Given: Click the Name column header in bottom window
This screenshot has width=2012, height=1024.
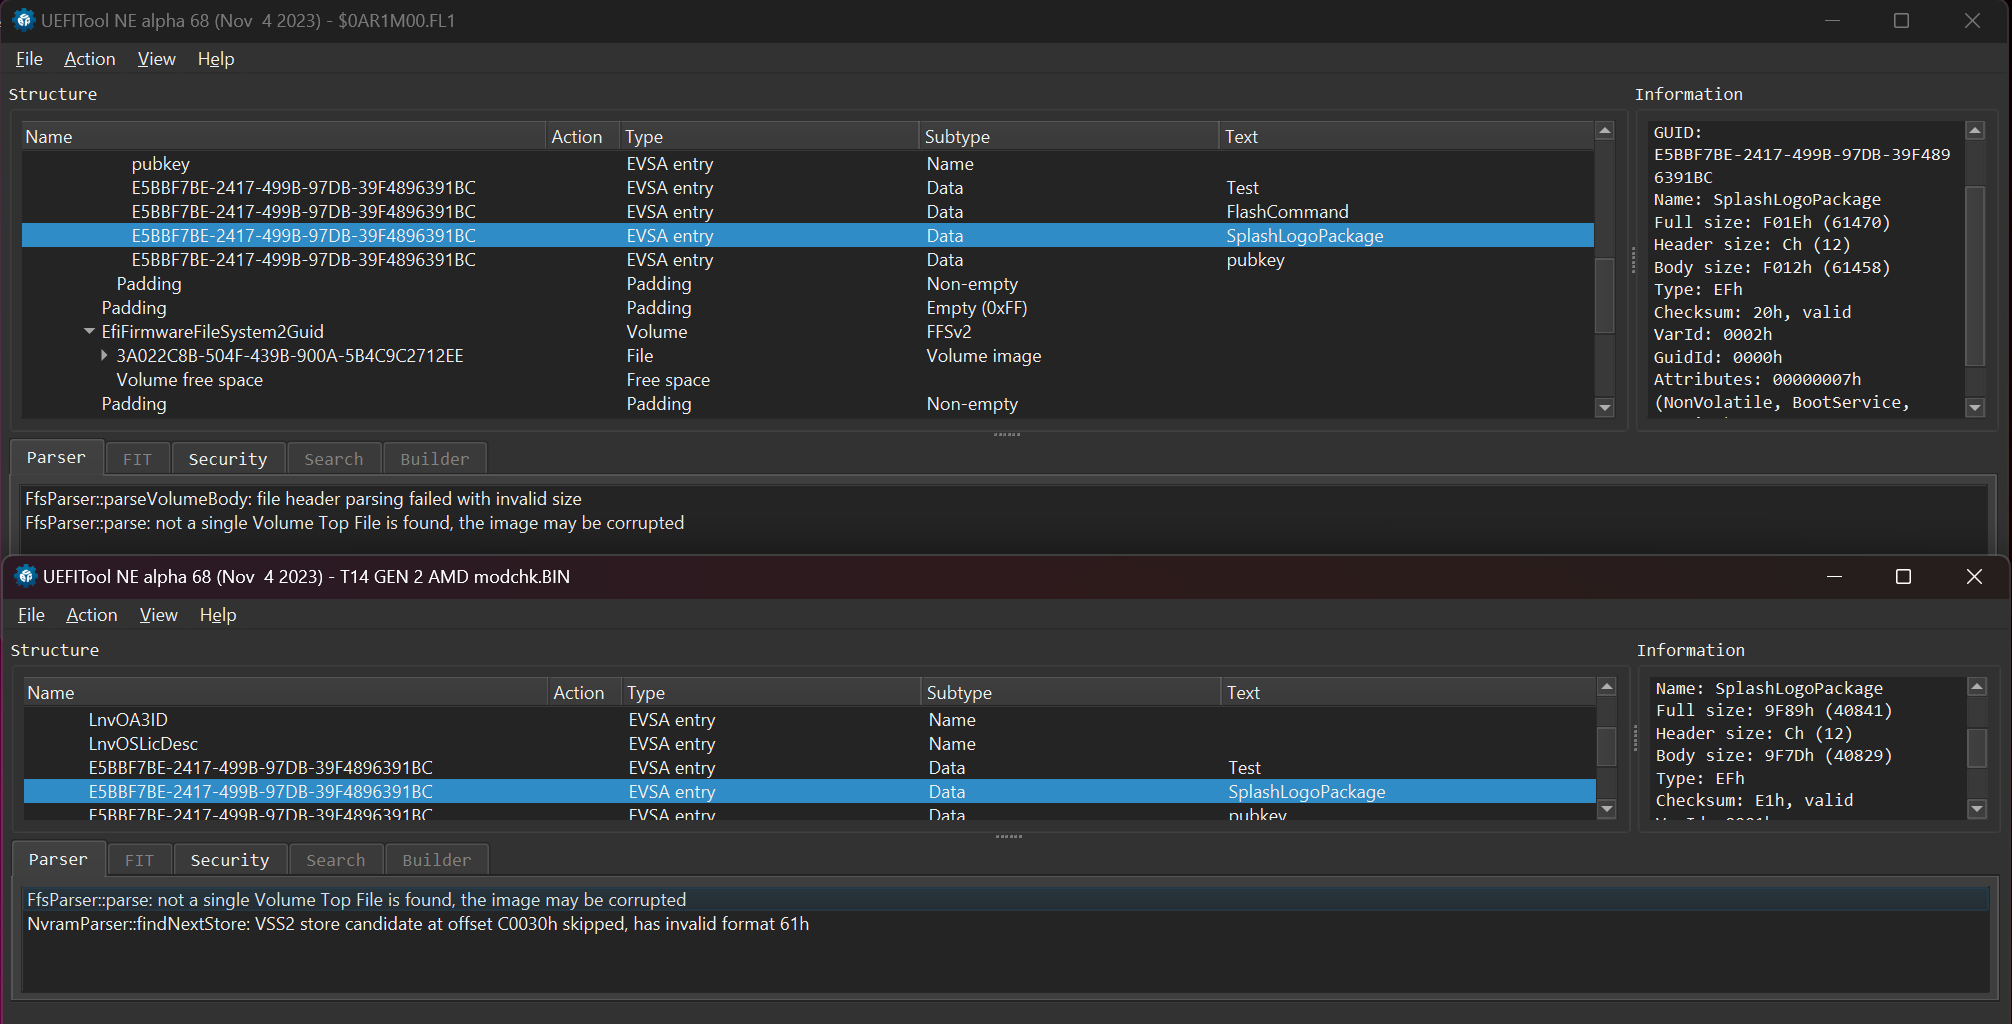Looking at the screenshot, I should coord(51,693).
